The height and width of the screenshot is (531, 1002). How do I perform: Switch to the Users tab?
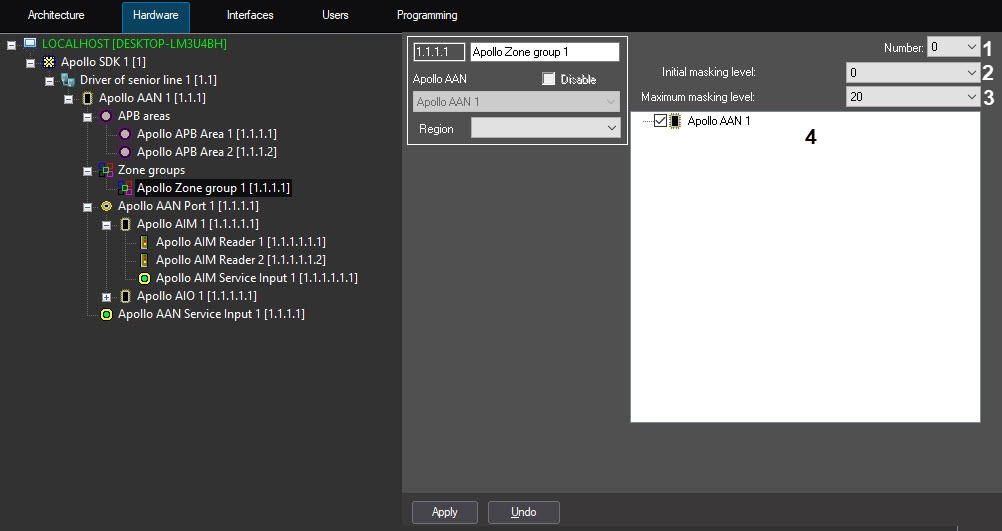coord(335,15)
